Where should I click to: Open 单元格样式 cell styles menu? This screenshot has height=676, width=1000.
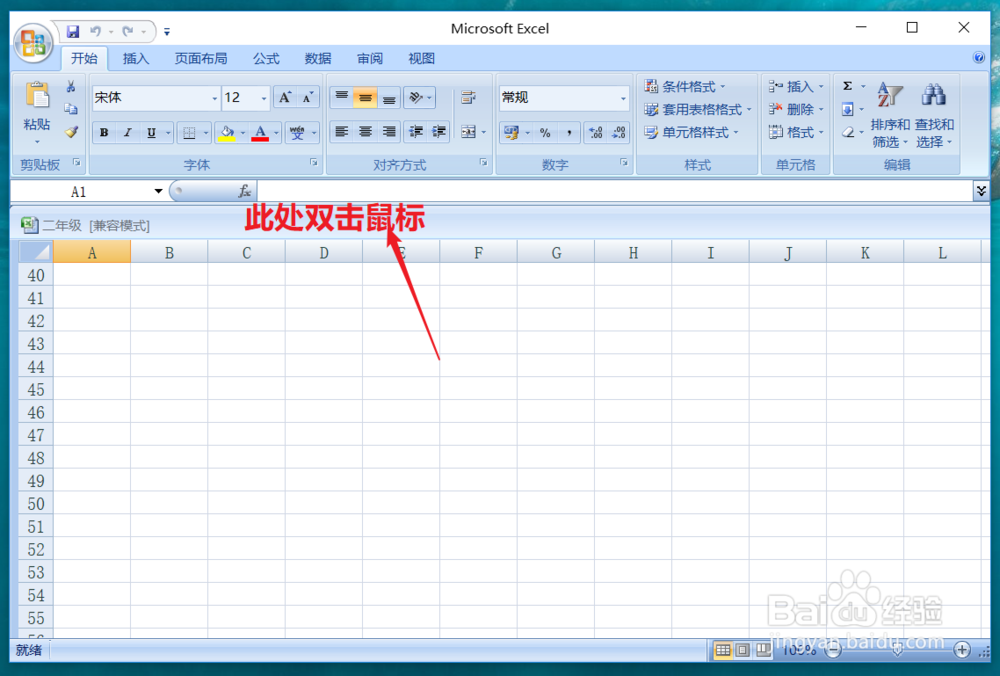tap(691, 132)
